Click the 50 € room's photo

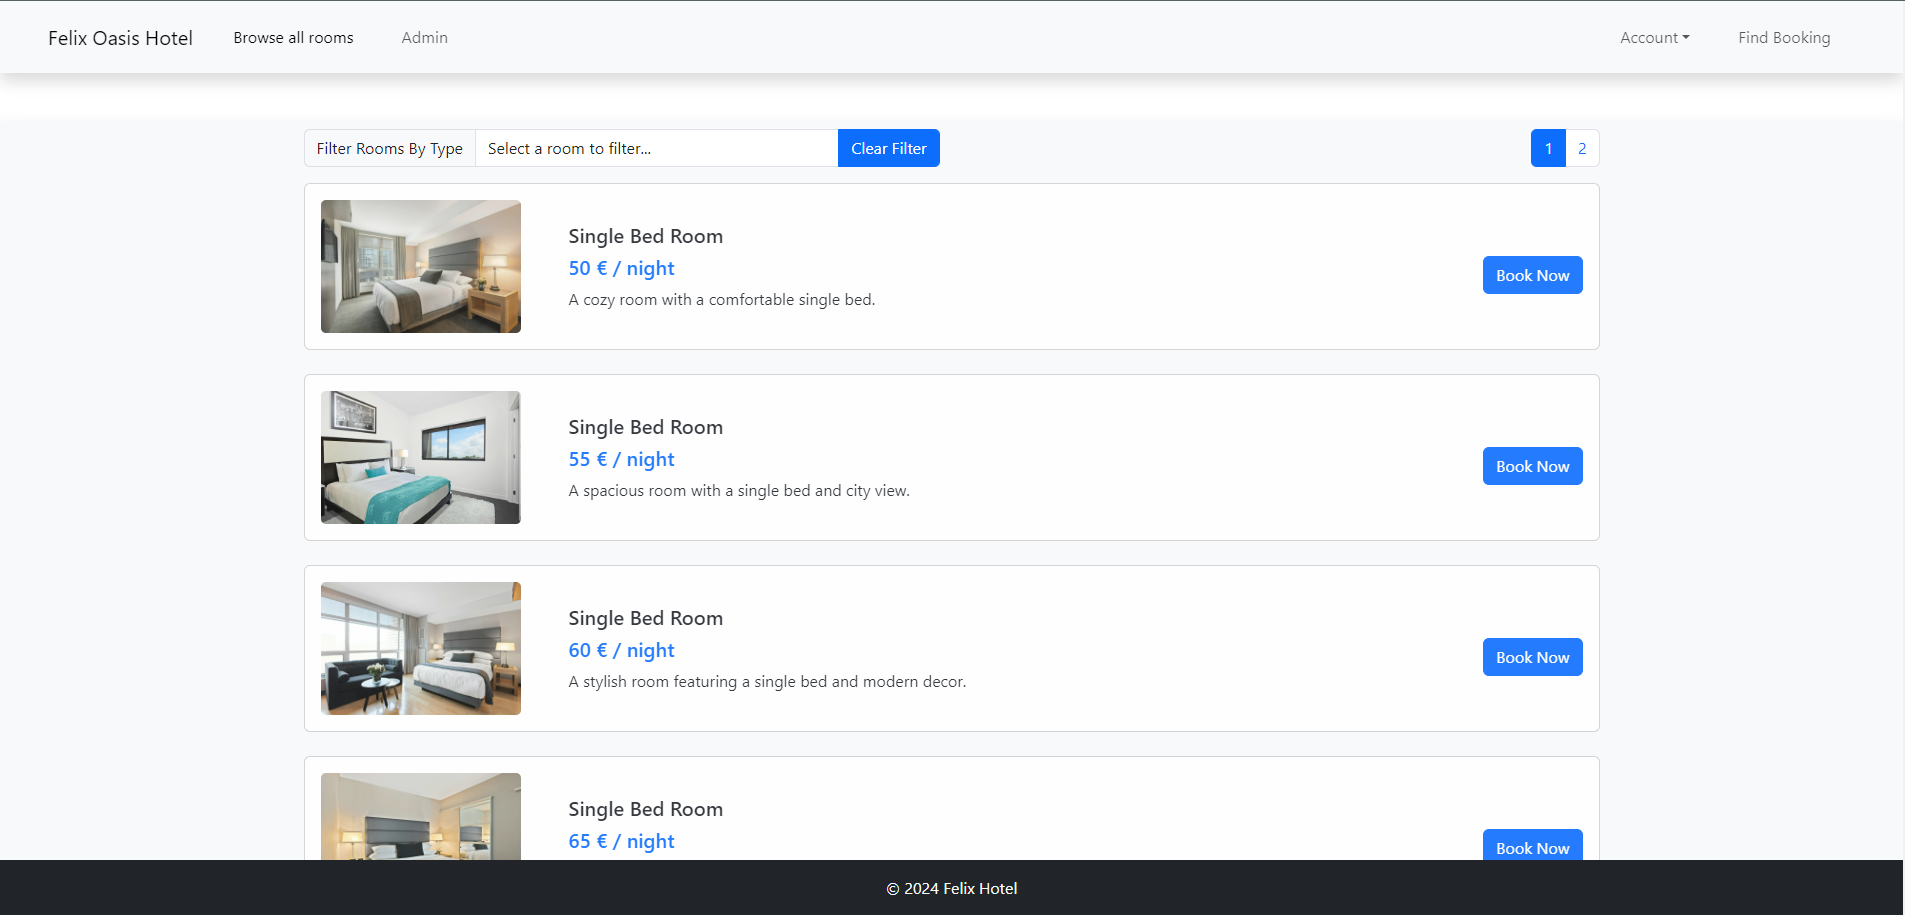pyautogui.click(x=420, y=266)
